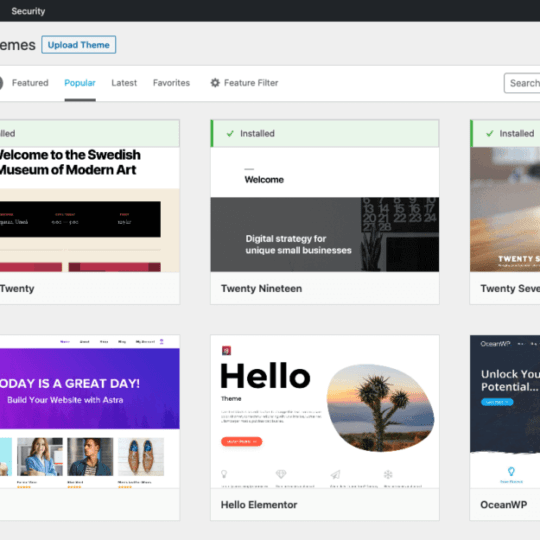The image size is (540, 540).
Task: Click Installed checkmark on Twenty Nineteen
Action: tap(230, 133)
